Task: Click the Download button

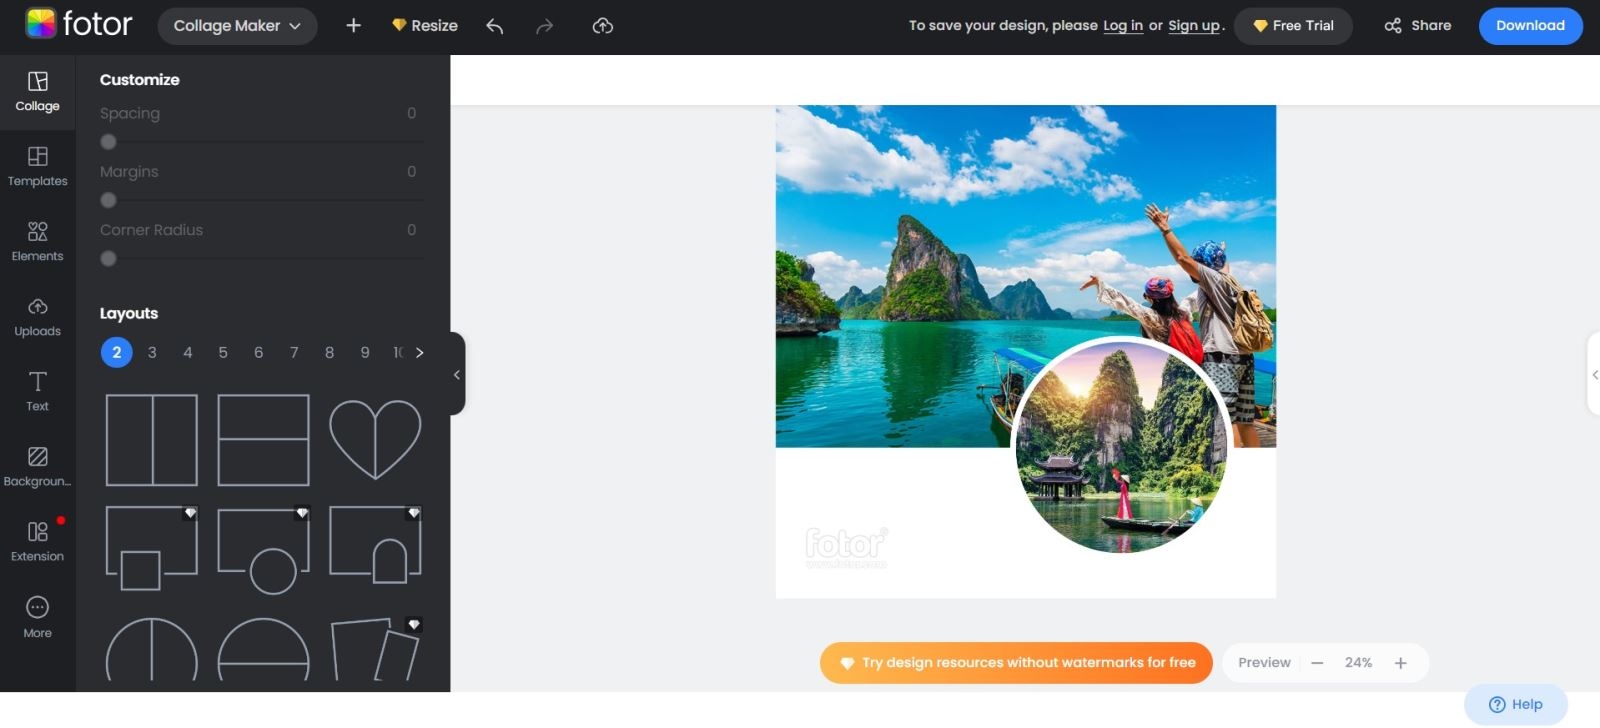Action: (x=1530, y=26)
